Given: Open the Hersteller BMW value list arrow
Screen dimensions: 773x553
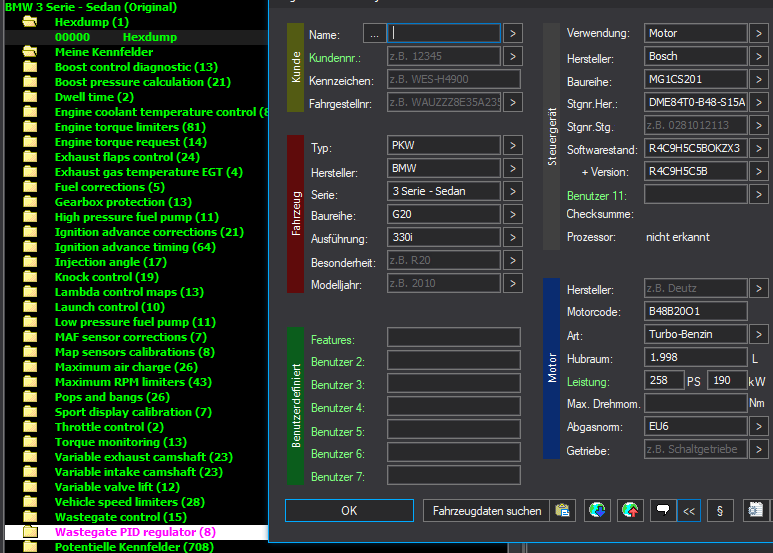Looking at the screenshot, I should click(x=513, y=169).
